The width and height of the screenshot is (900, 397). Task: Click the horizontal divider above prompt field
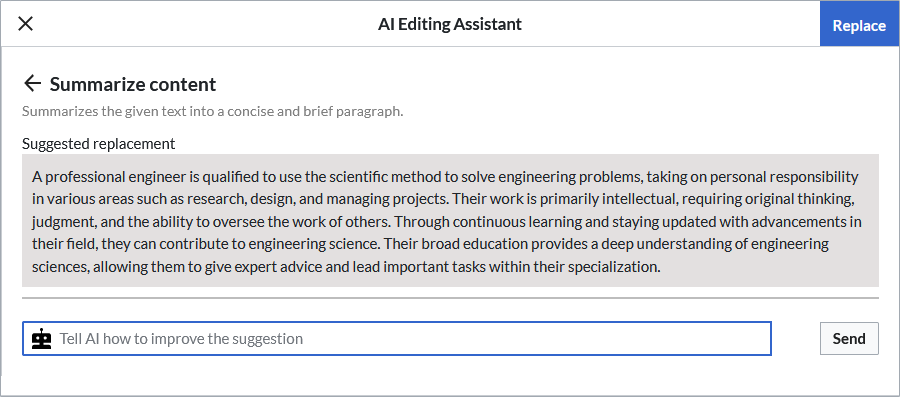click(x=450, y=298)
